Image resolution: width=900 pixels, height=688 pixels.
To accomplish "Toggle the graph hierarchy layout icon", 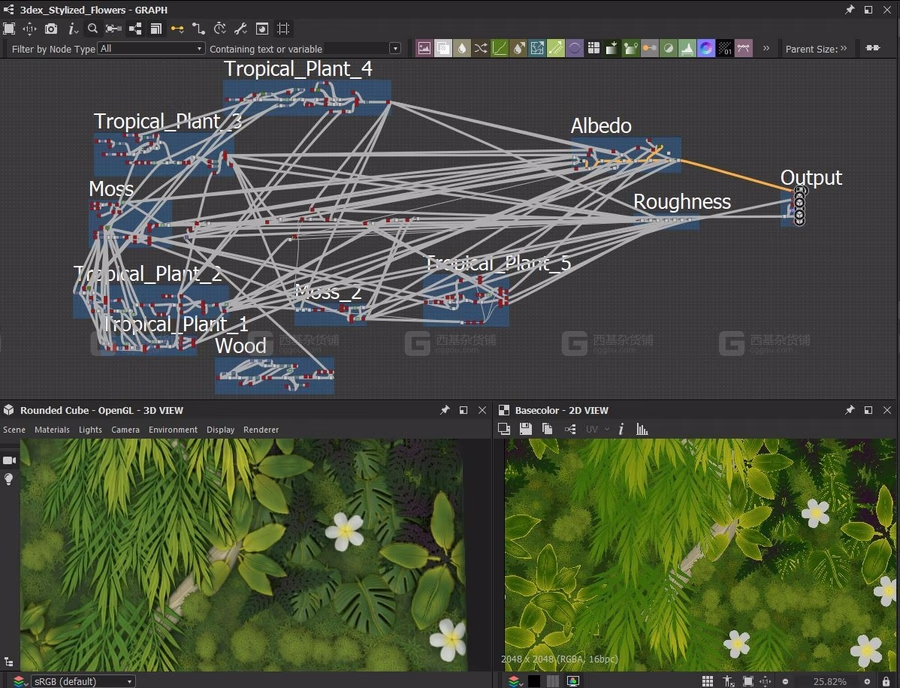I will 135,29.
